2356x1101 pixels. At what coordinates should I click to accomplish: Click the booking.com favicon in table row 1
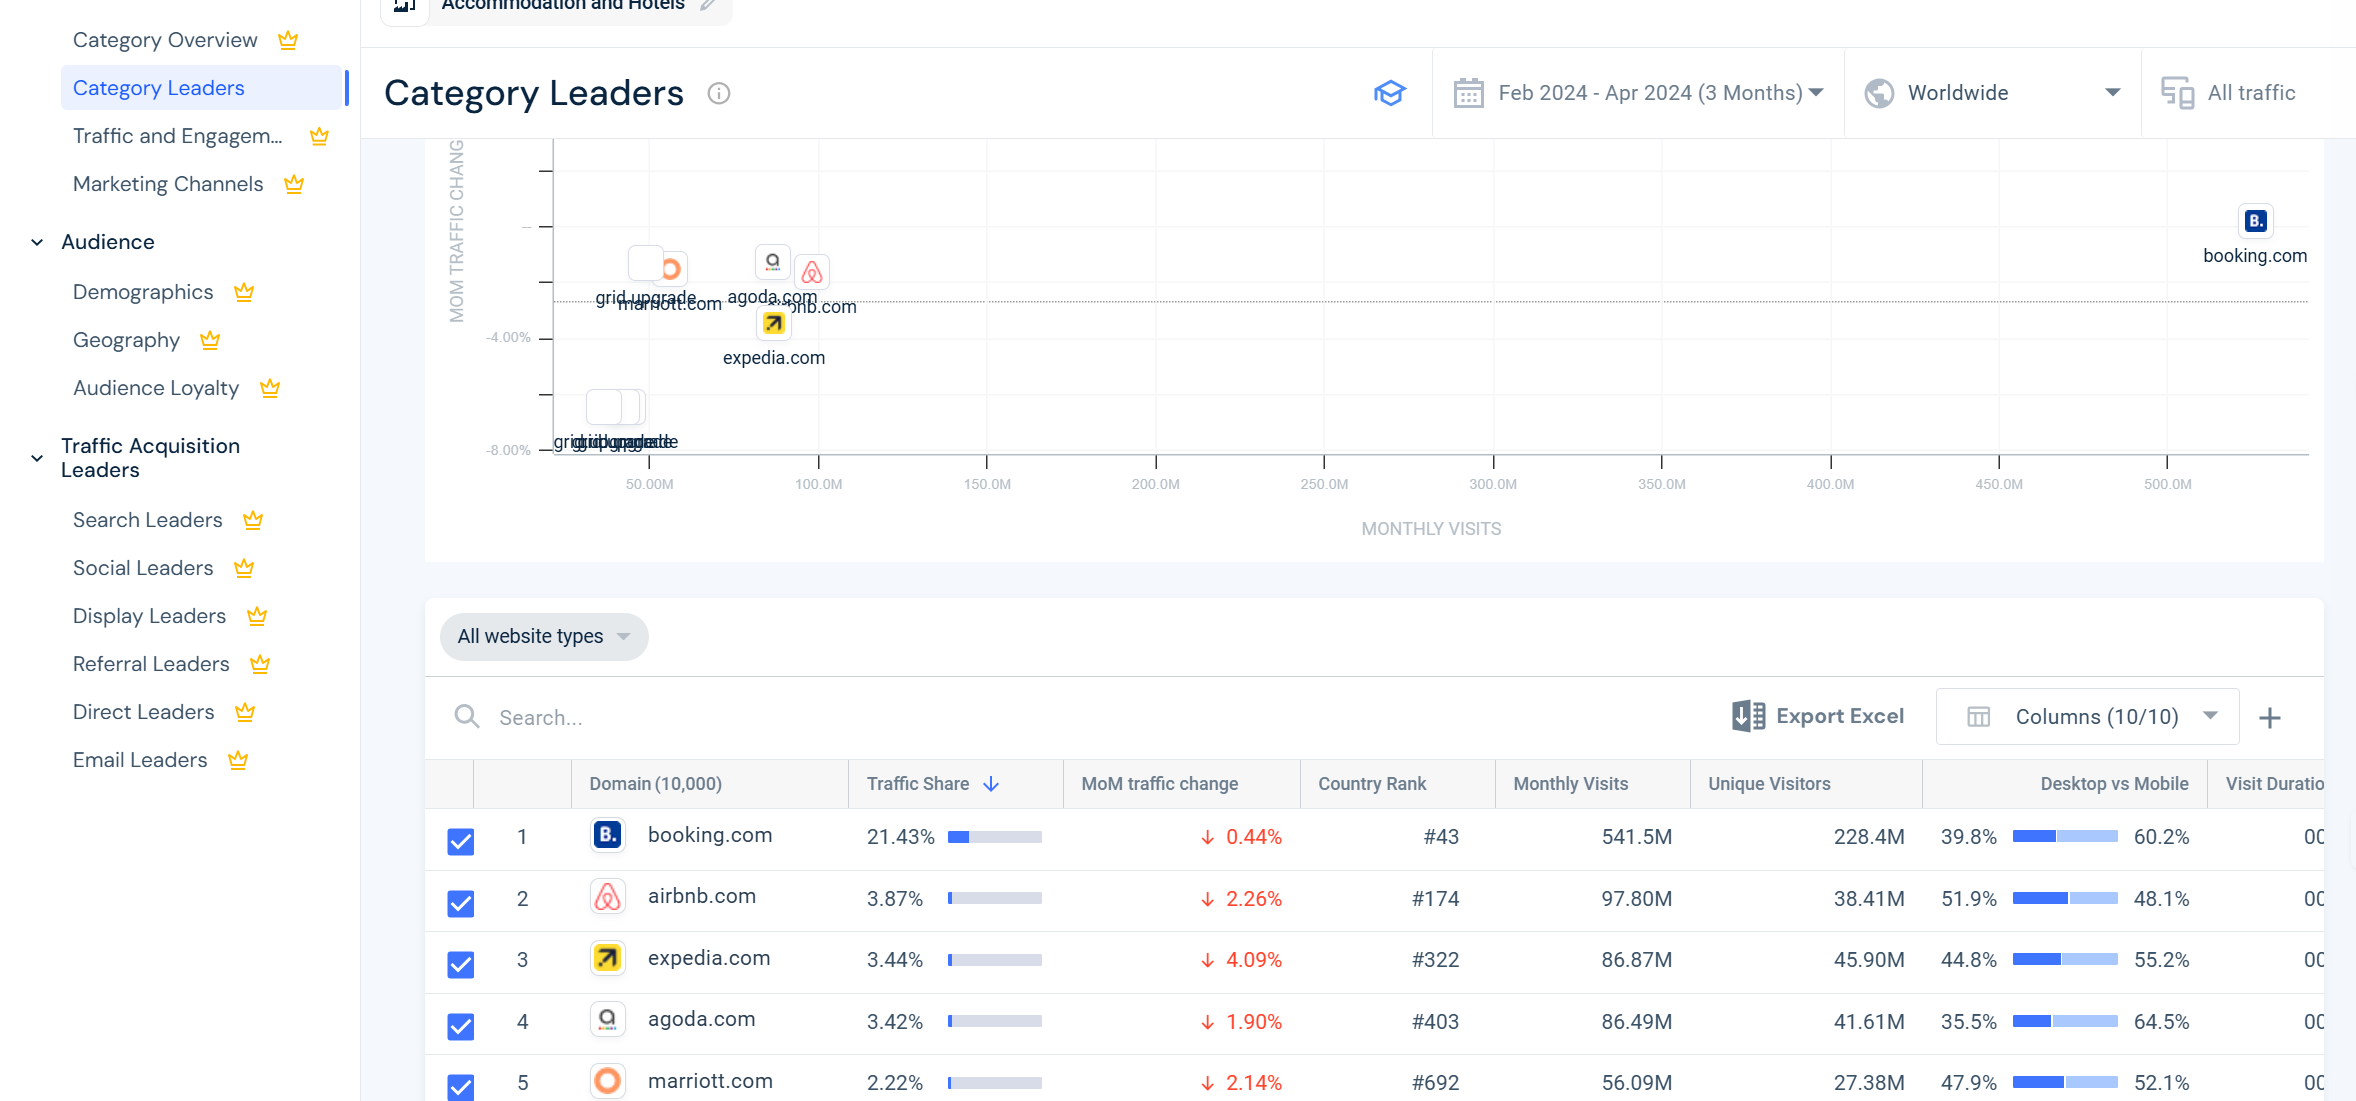pos(607,835)
